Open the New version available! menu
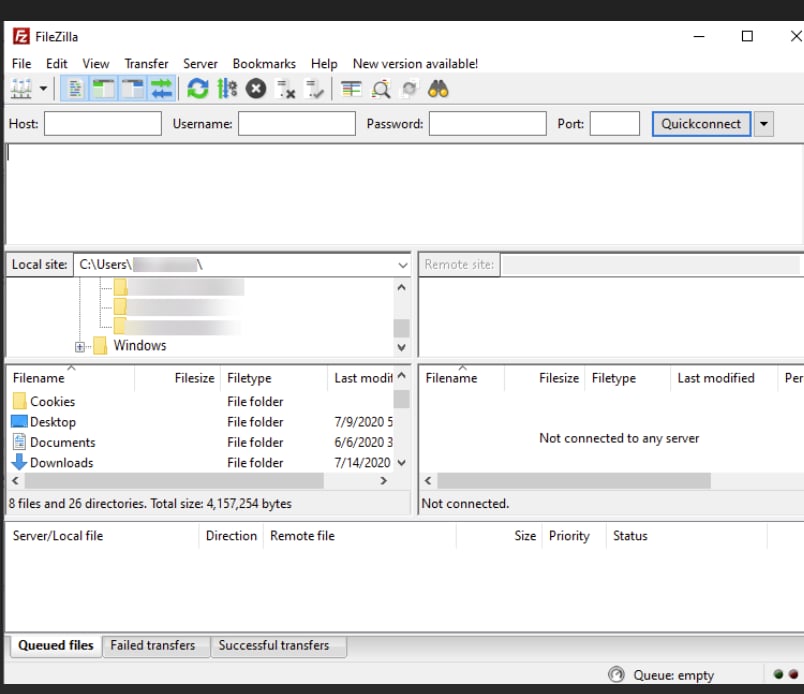Image resolution: width=804 pixels, height=694 pixels. pyautogui.click(x=415, y=64)
